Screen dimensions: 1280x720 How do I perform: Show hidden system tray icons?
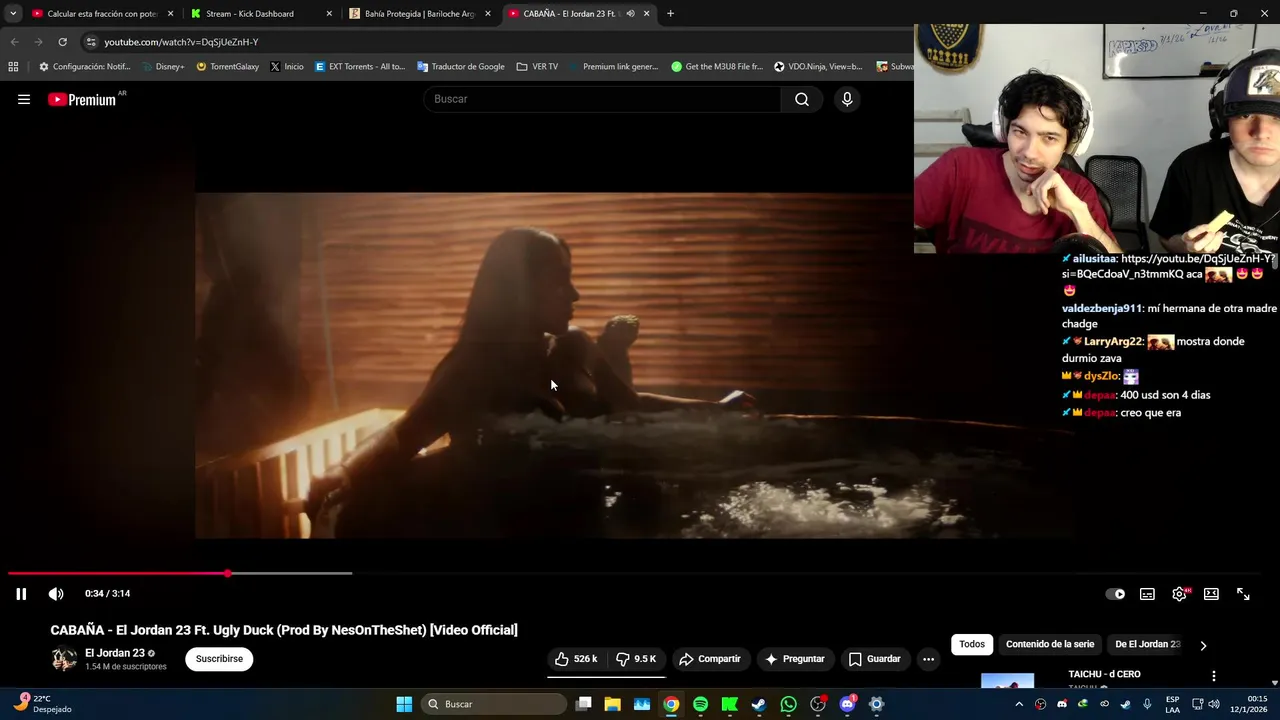[x=1019, y=704]
